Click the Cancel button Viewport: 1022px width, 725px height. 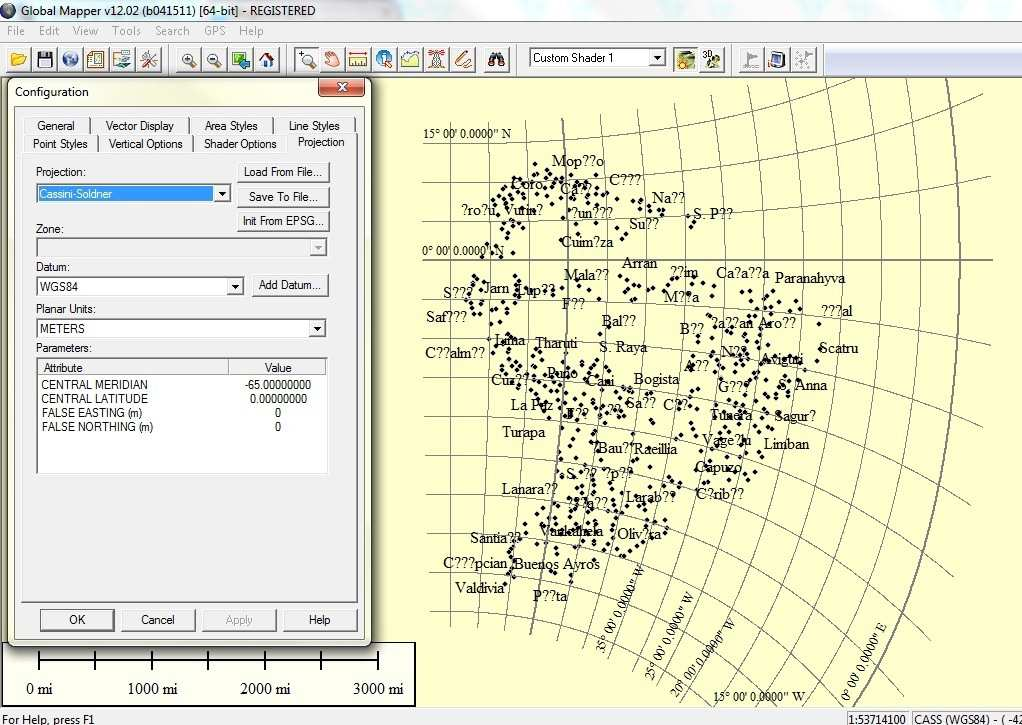click(158, 620)
